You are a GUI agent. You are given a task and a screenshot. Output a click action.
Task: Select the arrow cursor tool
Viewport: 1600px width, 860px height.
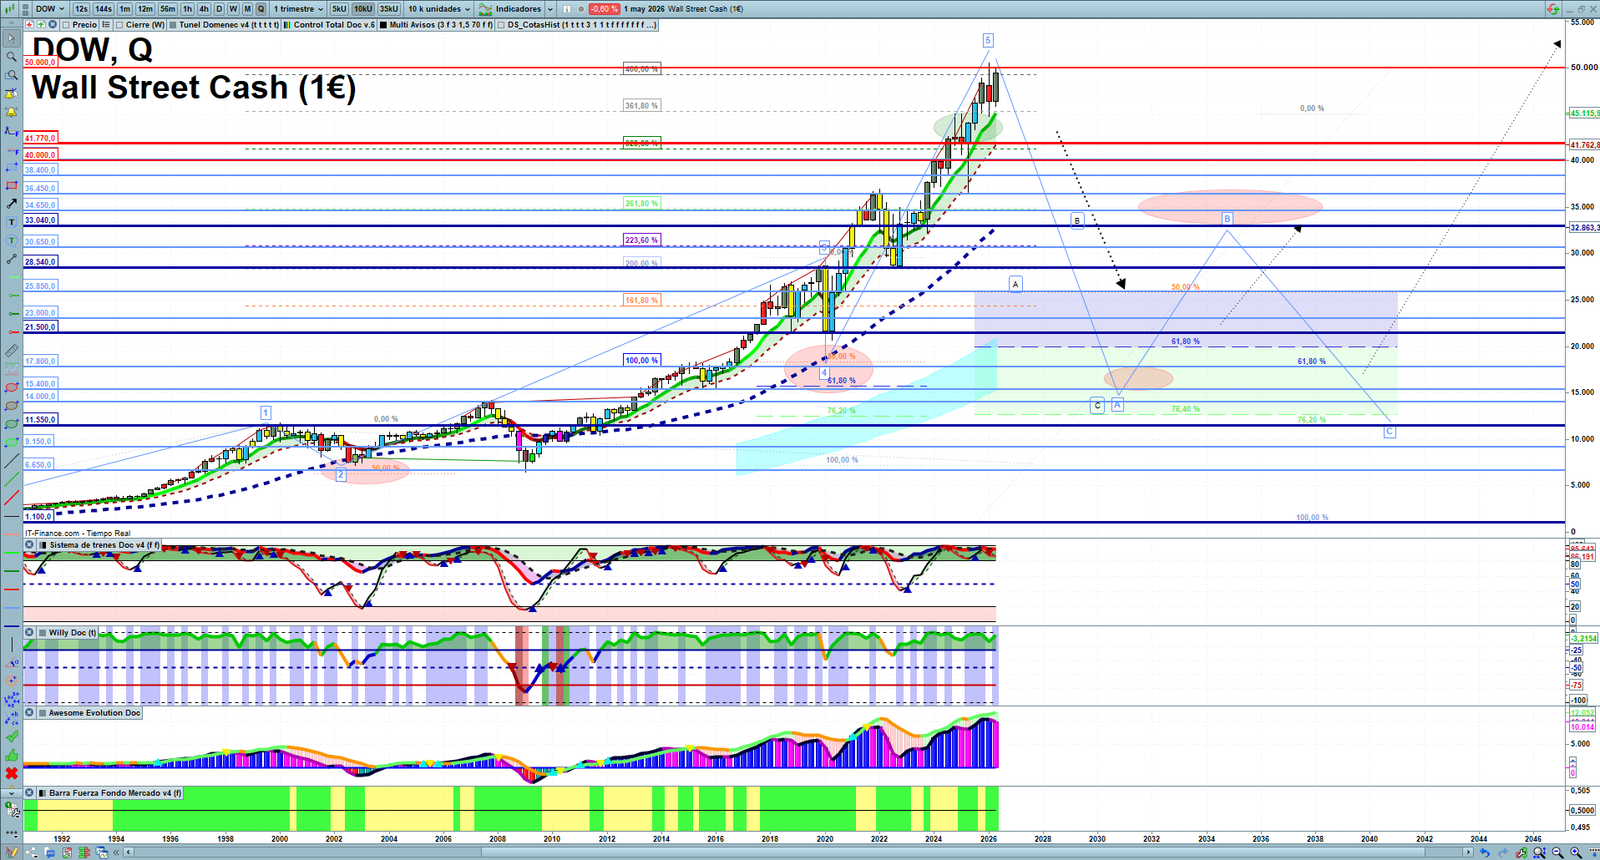(x=12, y=38)
